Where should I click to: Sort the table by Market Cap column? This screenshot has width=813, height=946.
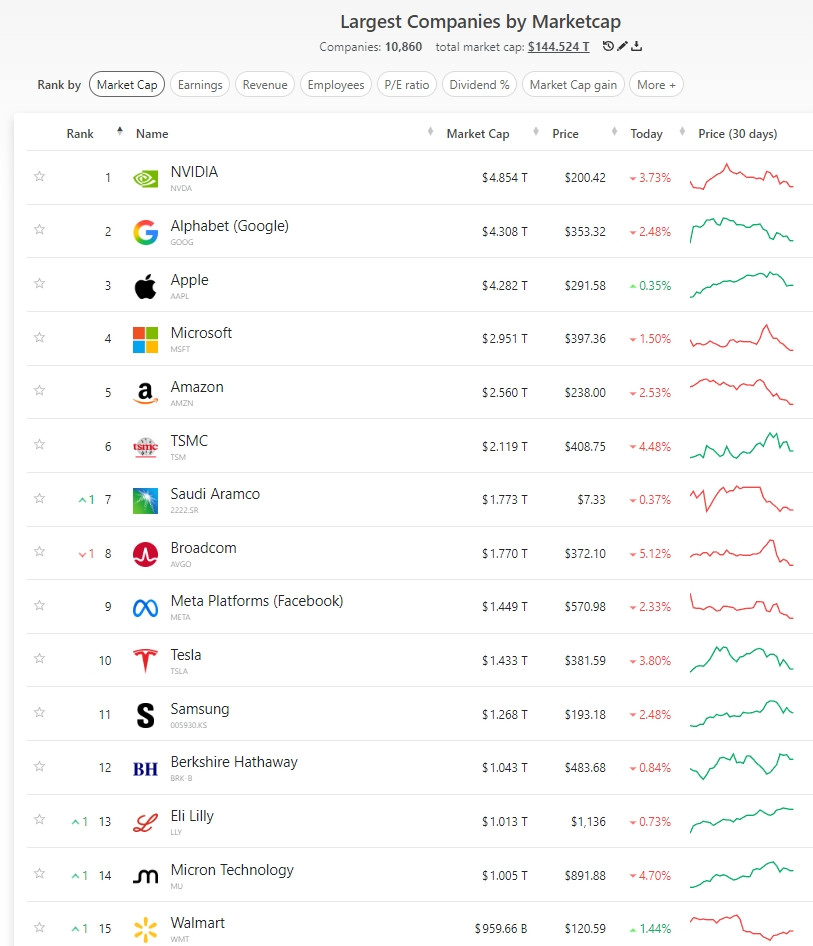click(x=478, y=133)
